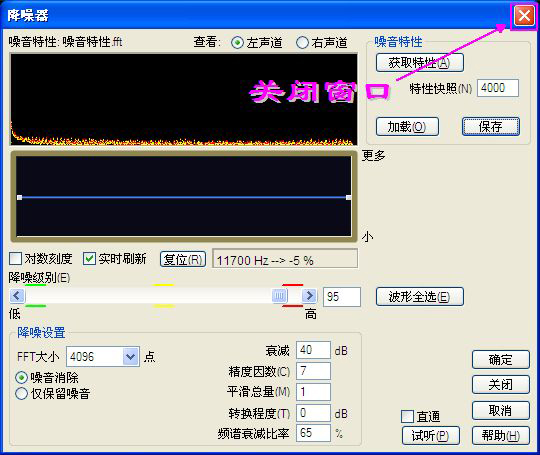Click the left control point of the curve
This screenshot has width=540, height=455.
(20, 197)
